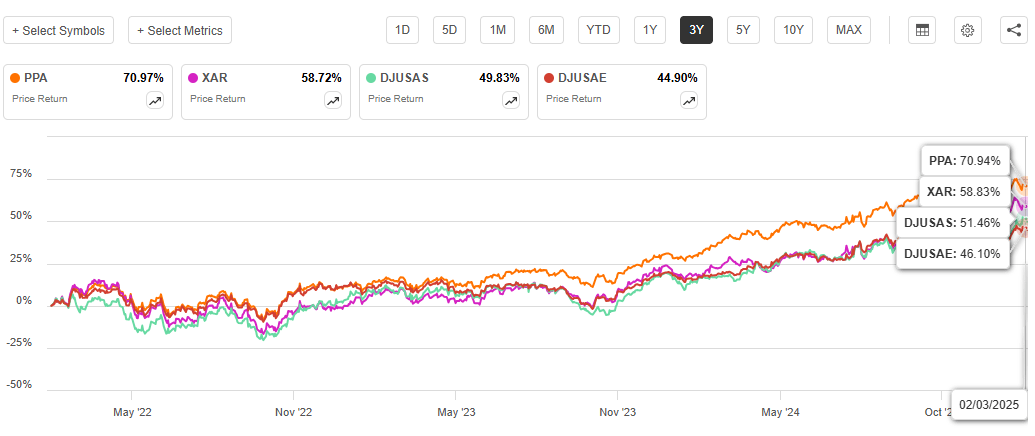Click the Nov '23 axis label
The width and height of the screenshot is (1035, 436).
point(617,412)
